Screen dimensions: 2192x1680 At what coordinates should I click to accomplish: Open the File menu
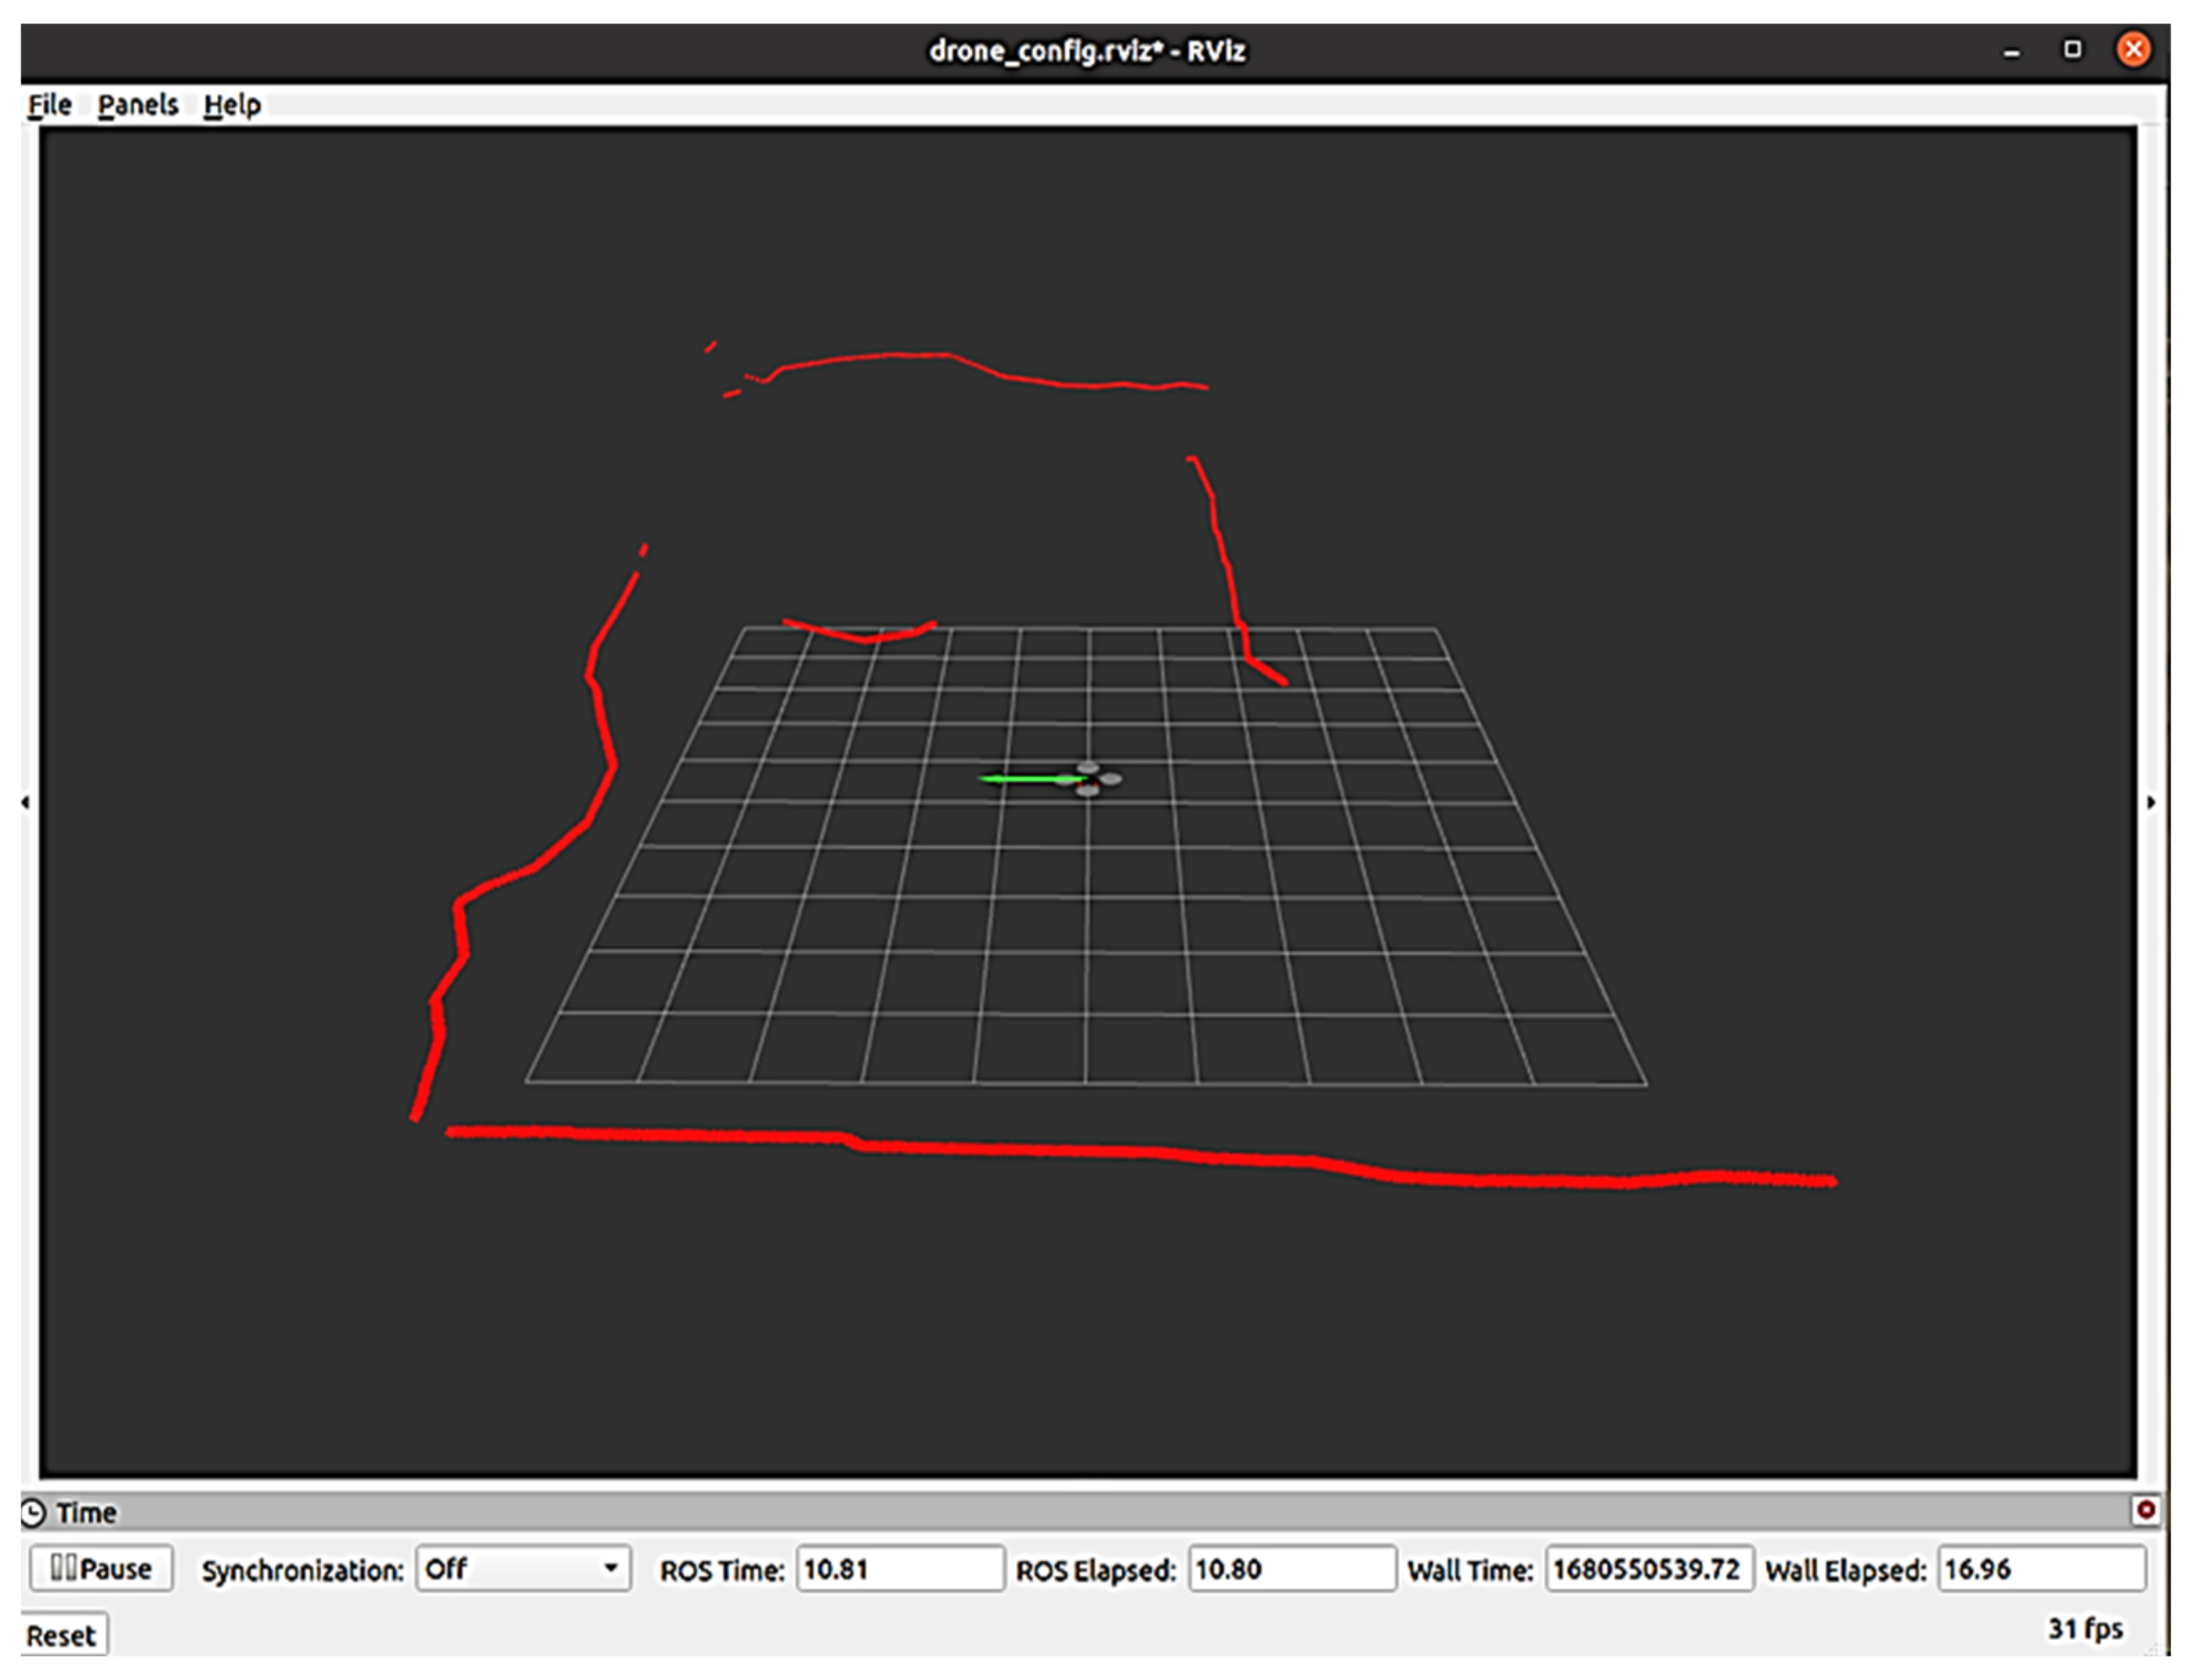49,105
